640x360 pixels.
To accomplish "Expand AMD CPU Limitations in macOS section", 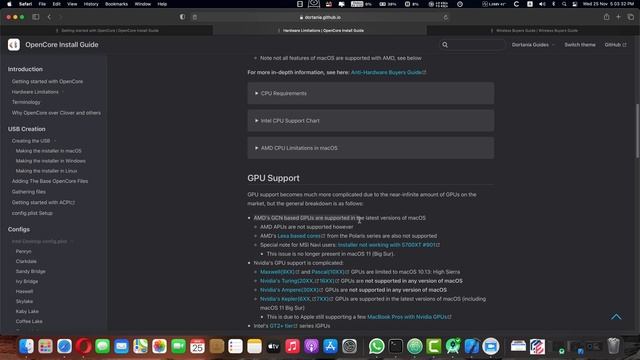I will [371, 148].
